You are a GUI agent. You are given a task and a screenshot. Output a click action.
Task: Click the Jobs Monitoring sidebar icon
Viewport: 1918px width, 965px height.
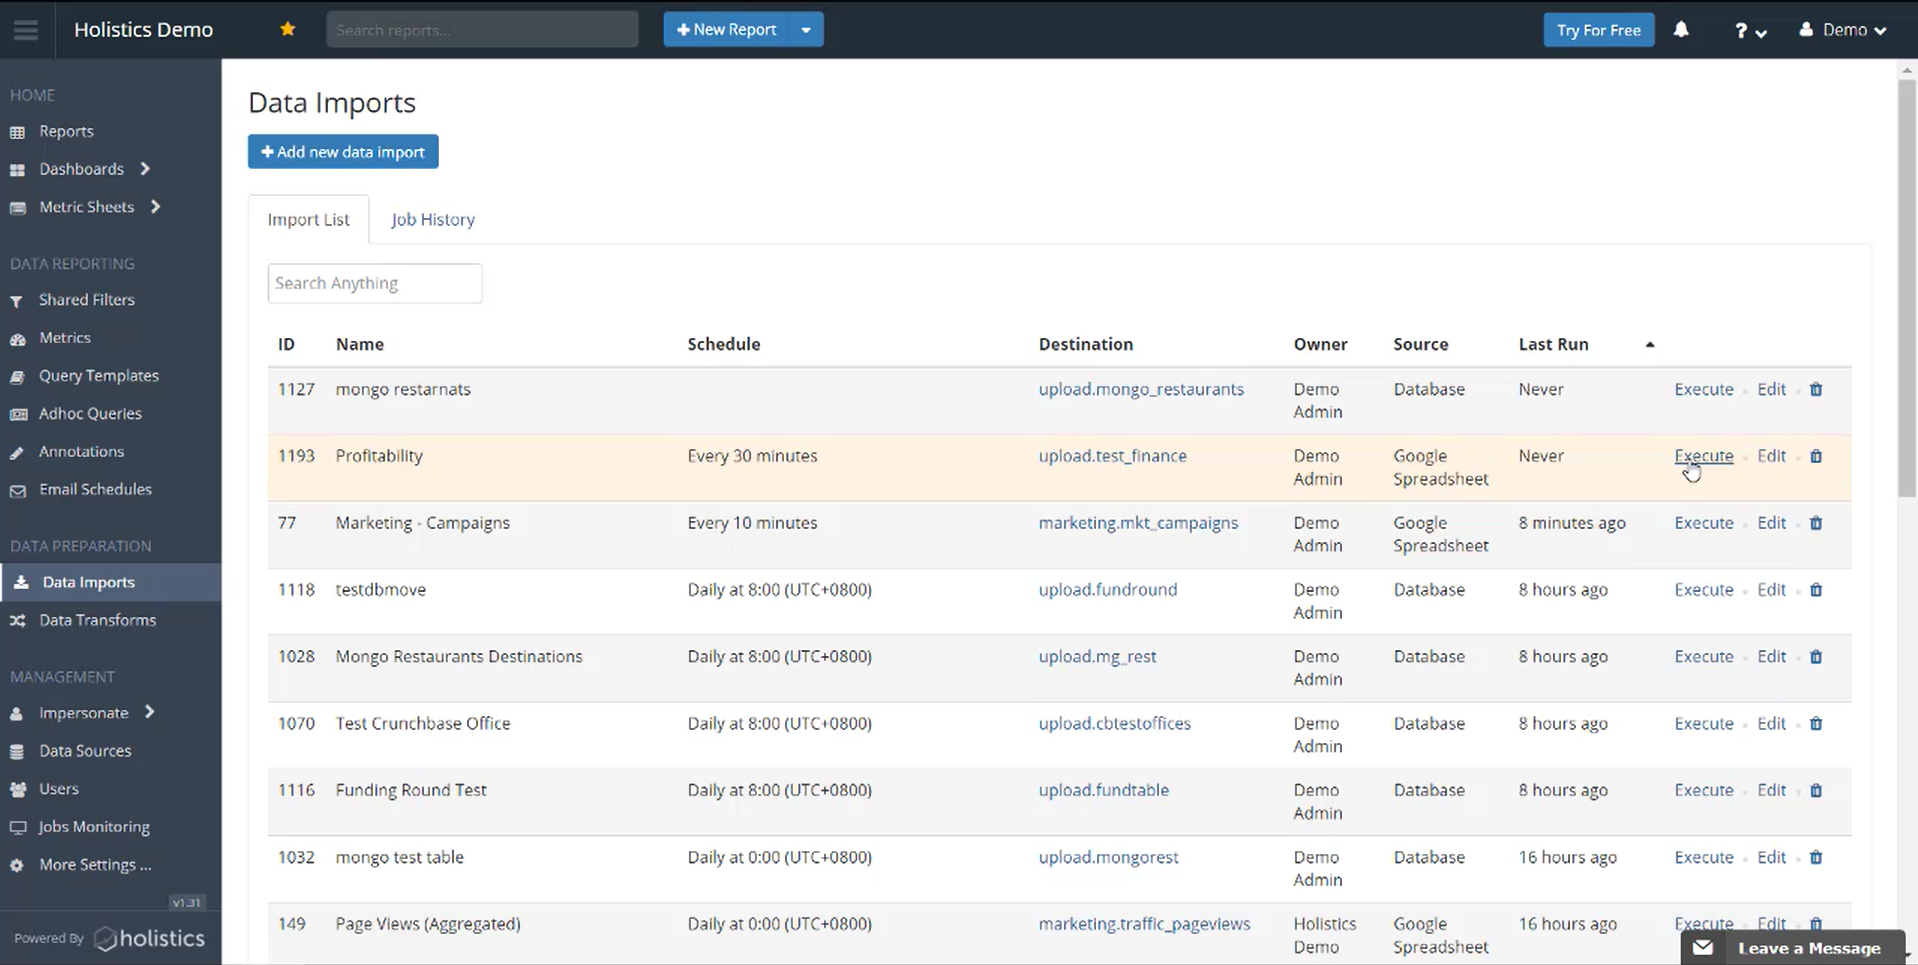tap(18, 827)
